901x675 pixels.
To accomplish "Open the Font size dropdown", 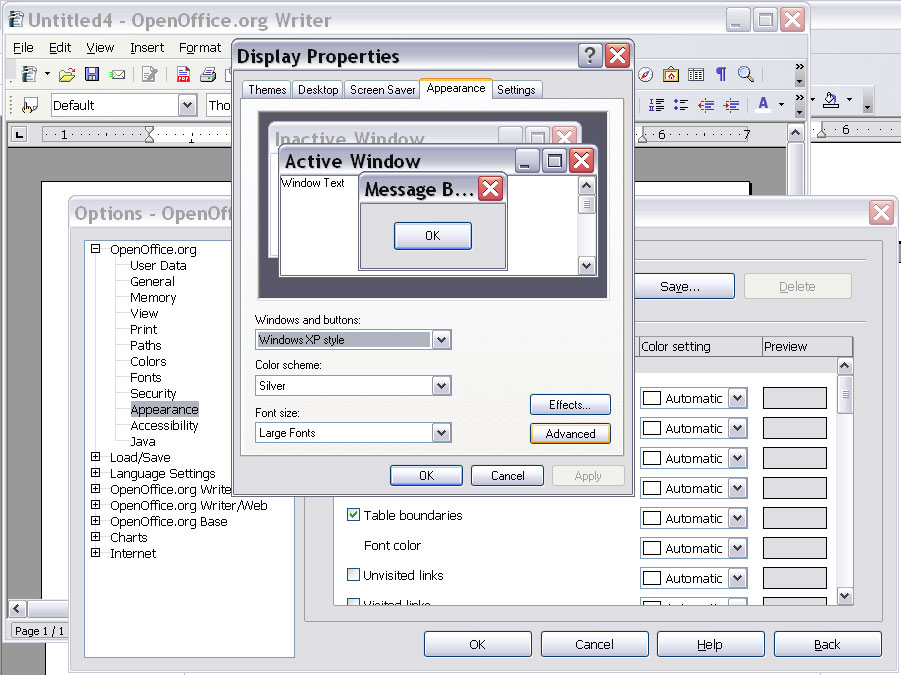I will (x=441, y=433).
